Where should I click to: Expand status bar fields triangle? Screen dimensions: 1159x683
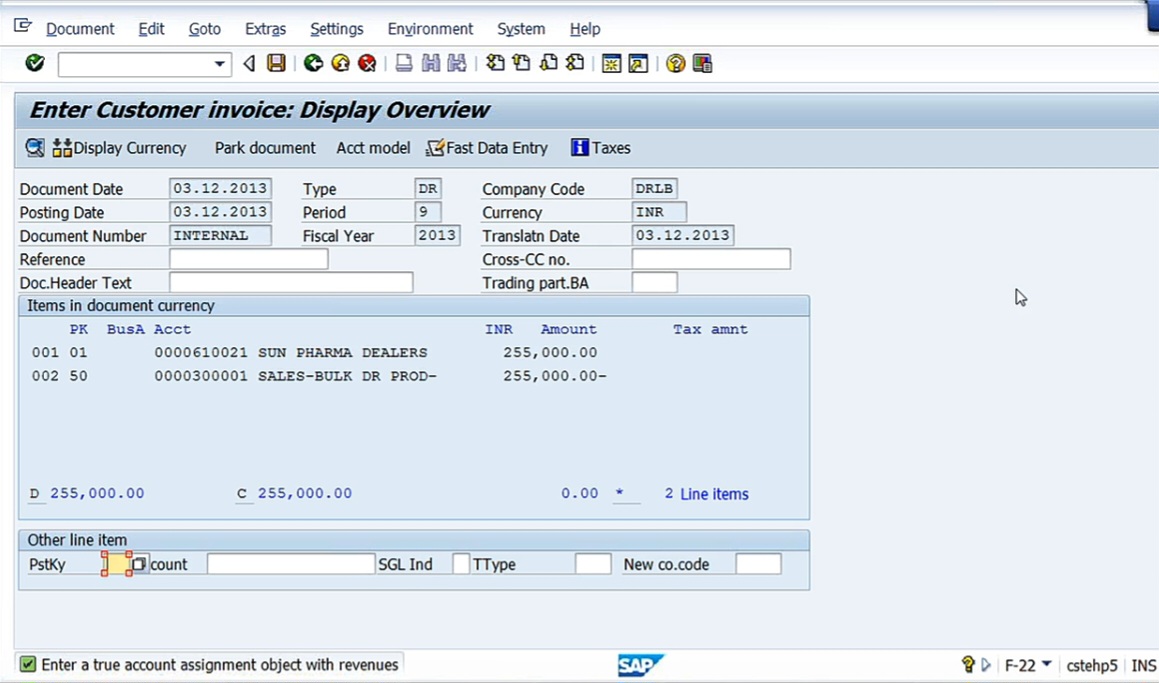[986, 665]
